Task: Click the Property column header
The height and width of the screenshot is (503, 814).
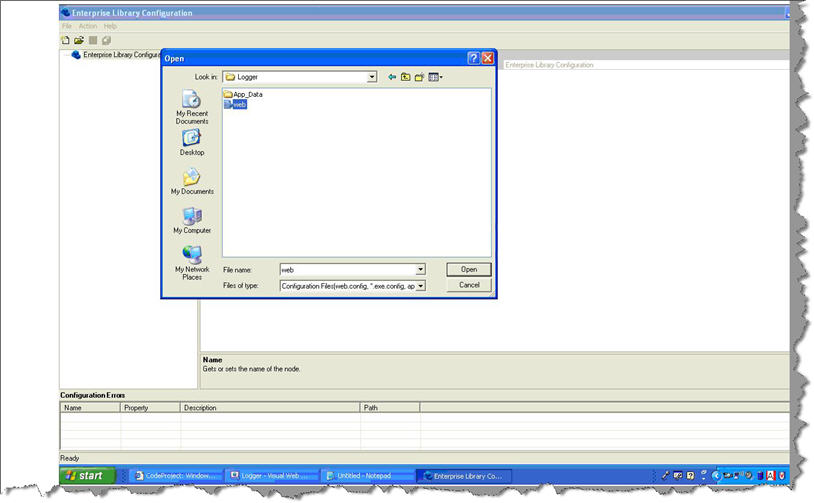Action: pyautogui.click(x=150, y=407)
